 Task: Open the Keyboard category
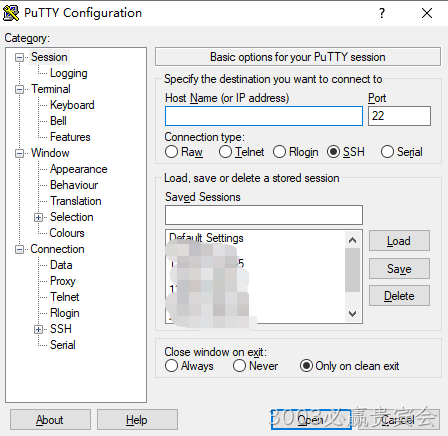point(72,105)
